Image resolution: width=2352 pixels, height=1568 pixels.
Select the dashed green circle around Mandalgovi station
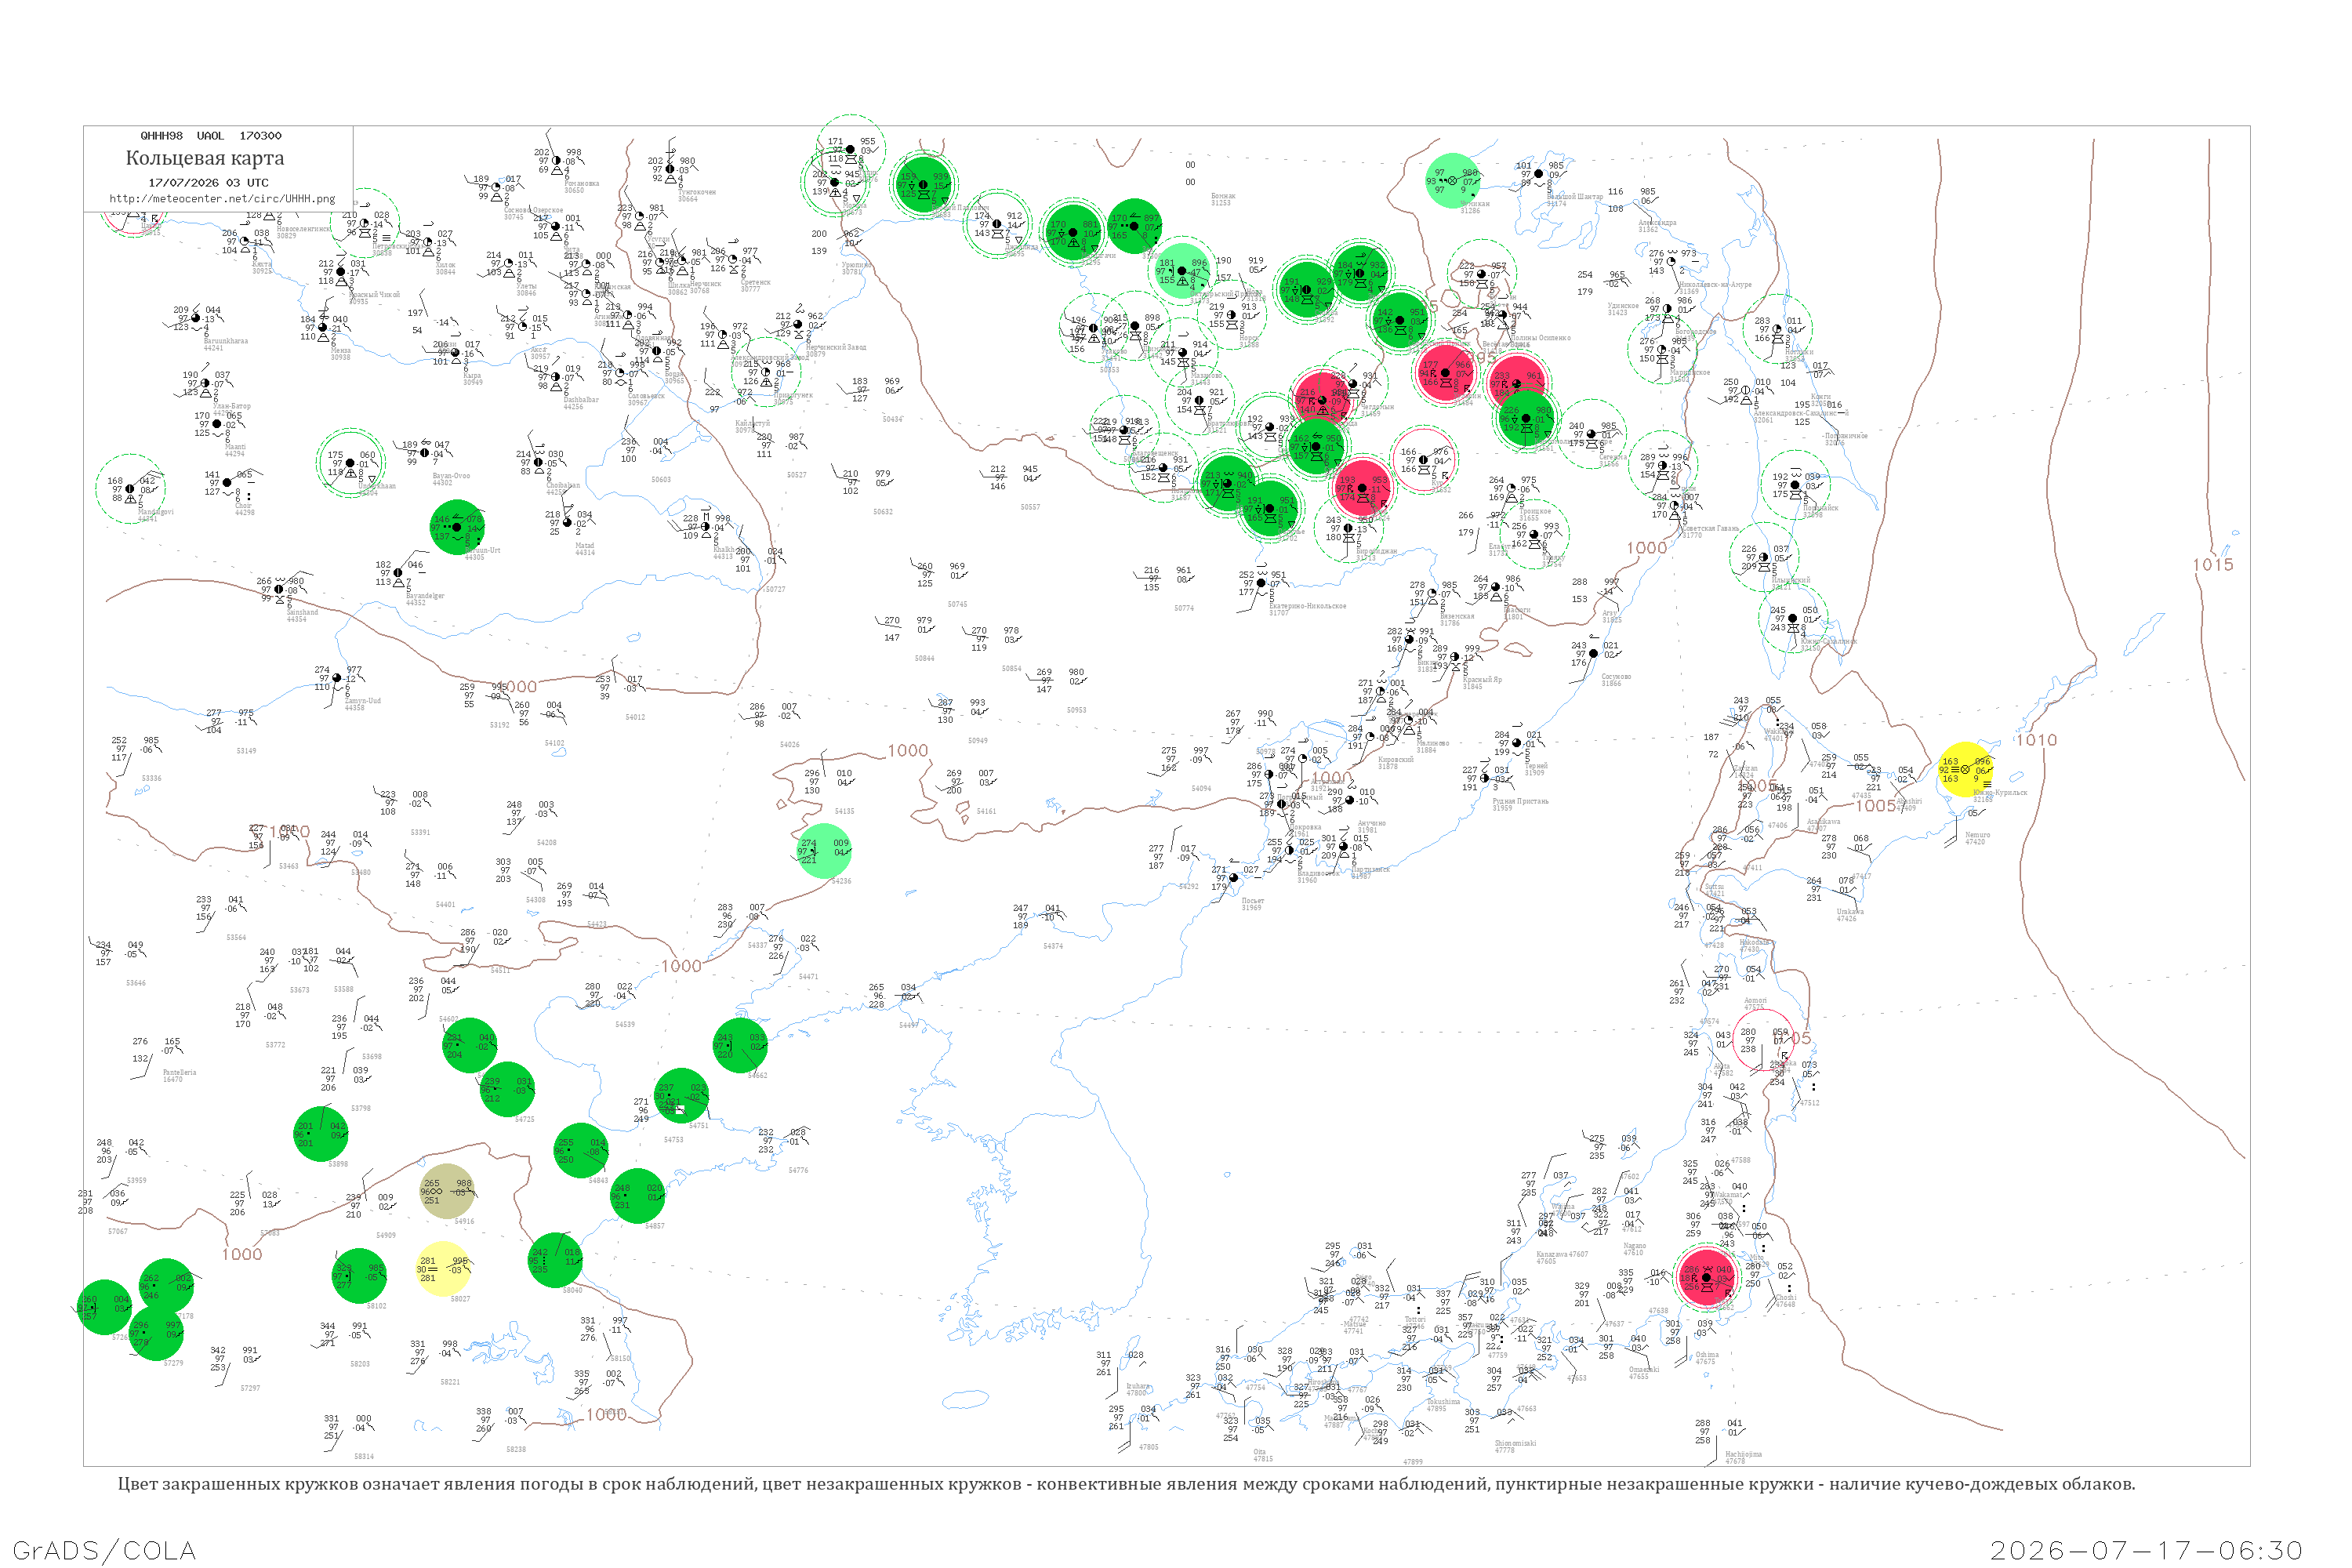[x=130, y=488]
